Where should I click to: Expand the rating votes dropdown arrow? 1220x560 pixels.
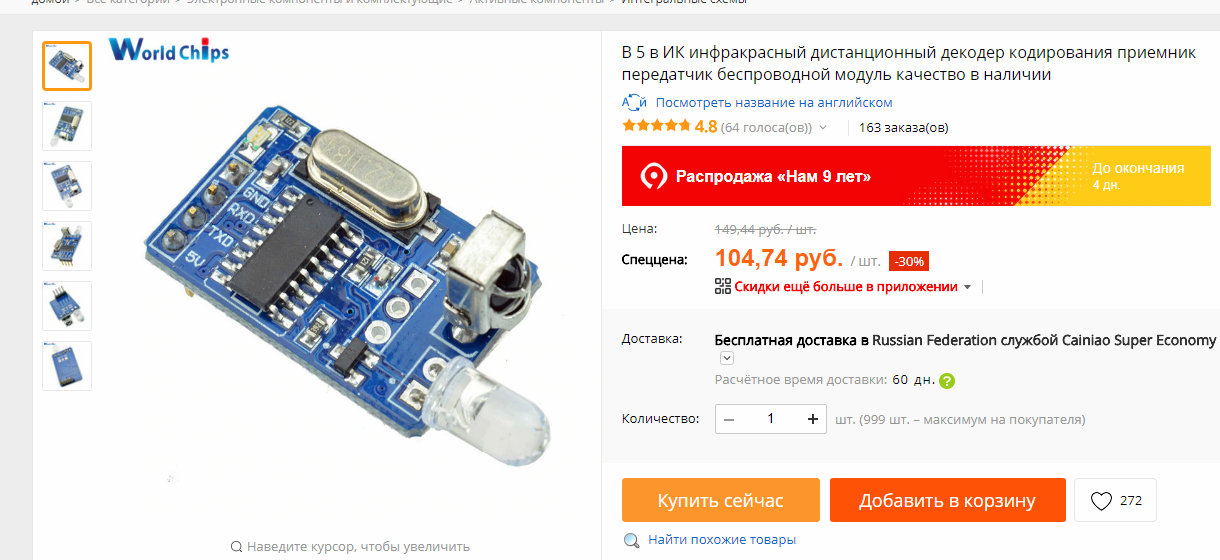pyautogui.click(x=823, y=128)
